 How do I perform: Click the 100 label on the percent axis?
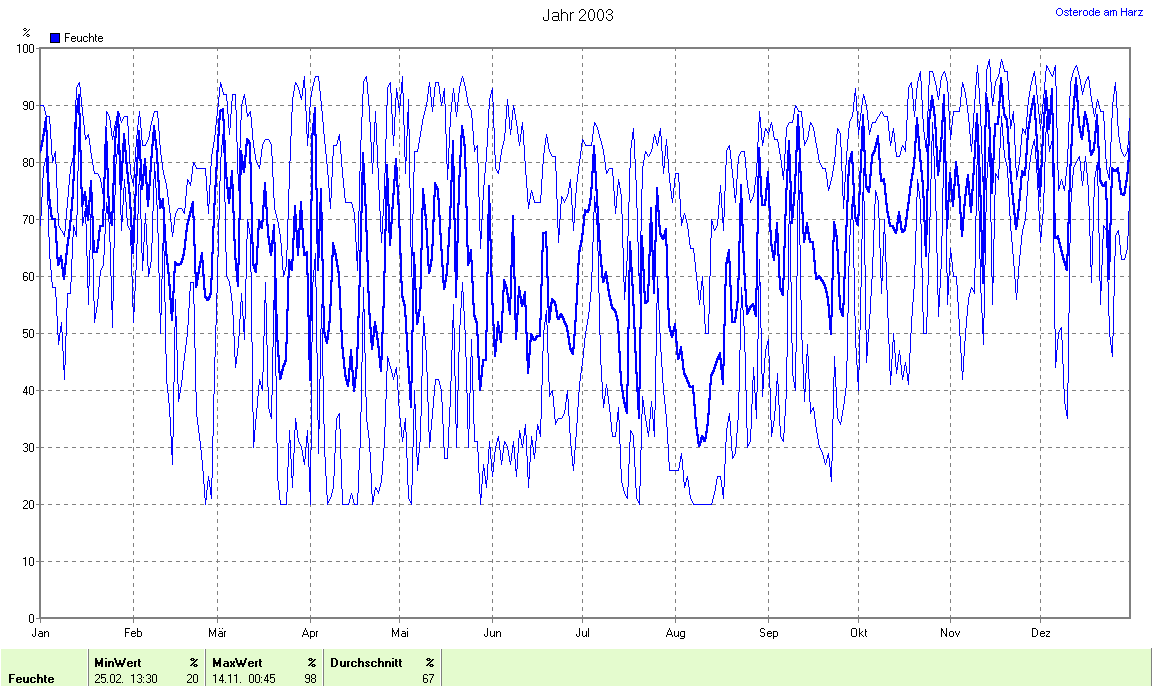pyautogui.click(x=25, y=48)
